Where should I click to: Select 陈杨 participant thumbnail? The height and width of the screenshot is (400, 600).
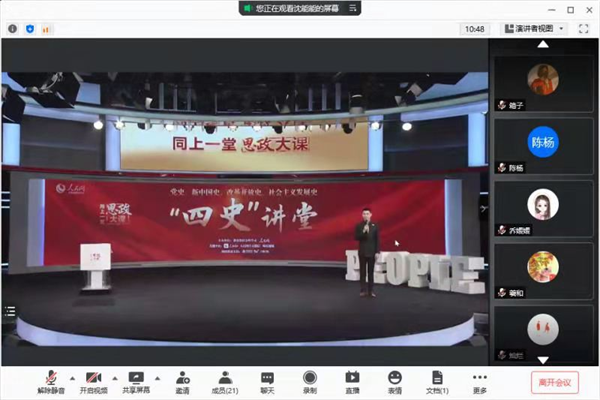pyautogui.click(x=543, y=146)
